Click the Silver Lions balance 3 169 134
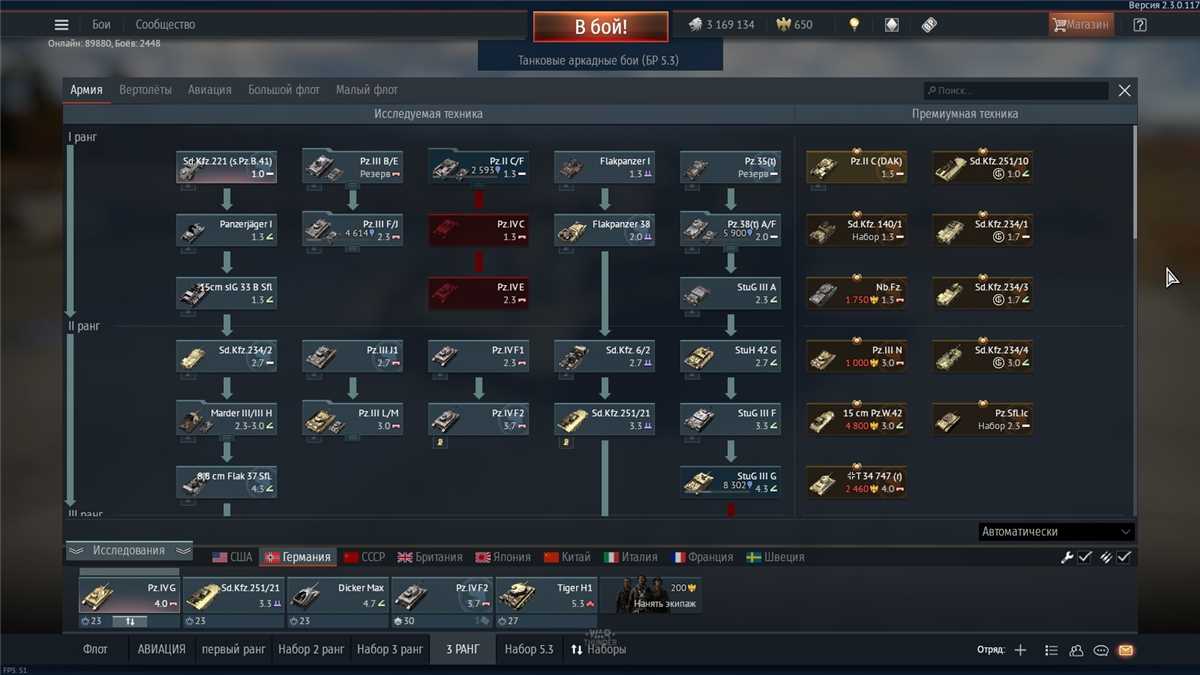Image resolution: width=1200 pixels, height=675 pixels. coord(721,25)
